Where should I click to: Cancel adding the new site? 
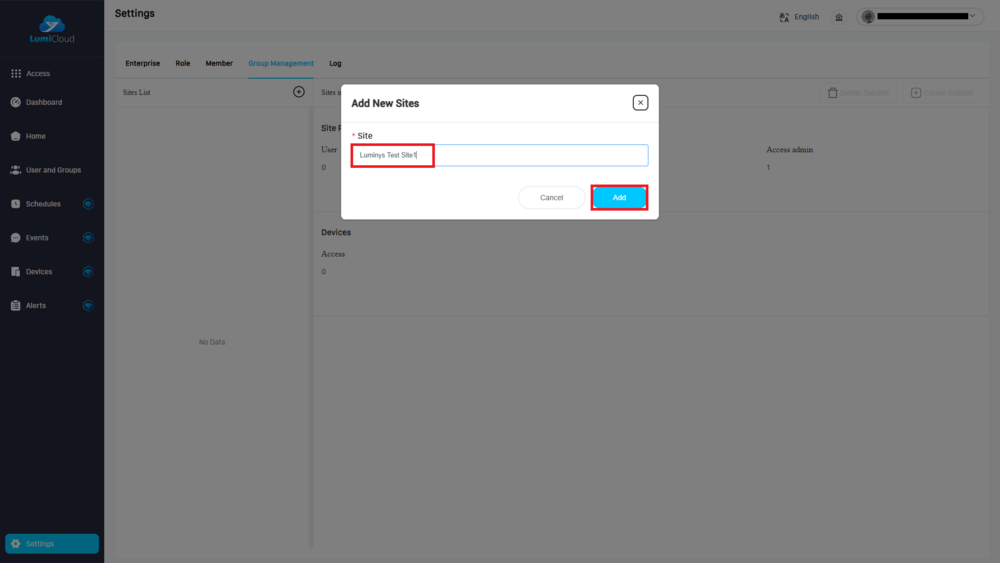(551, 198)
